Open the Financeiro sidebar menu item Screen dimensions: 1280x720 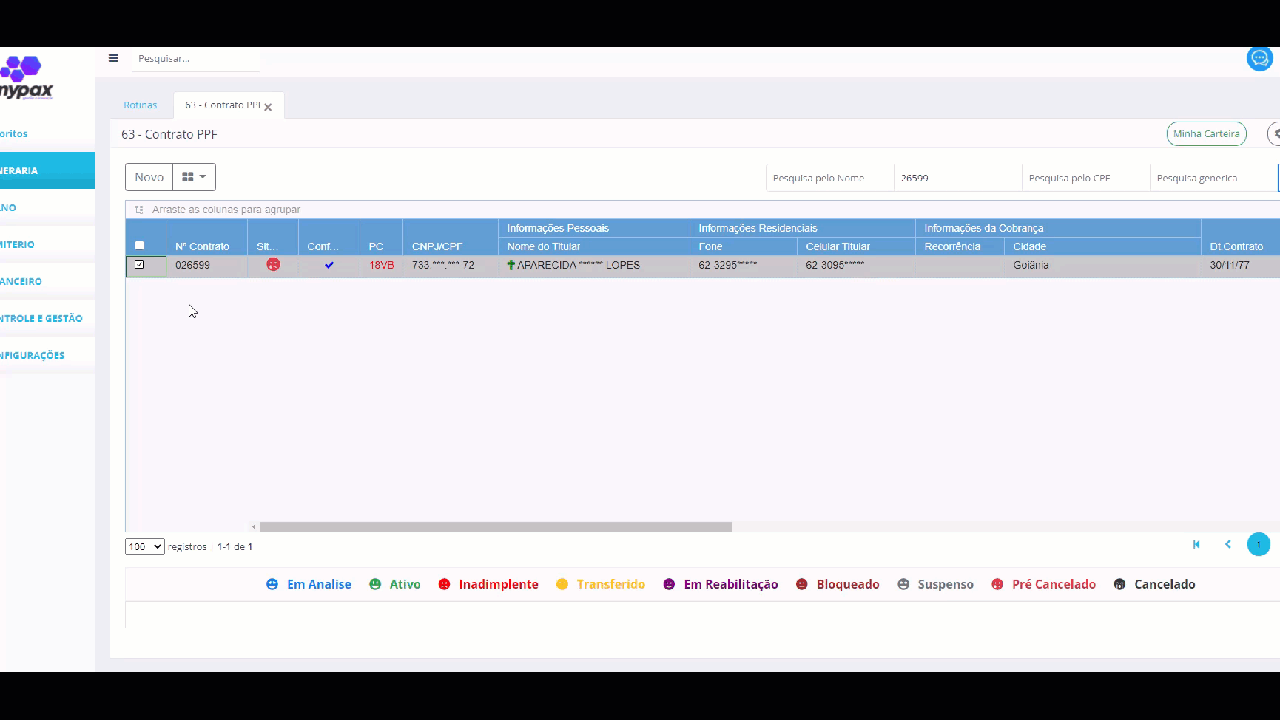(x=47, y=281)
